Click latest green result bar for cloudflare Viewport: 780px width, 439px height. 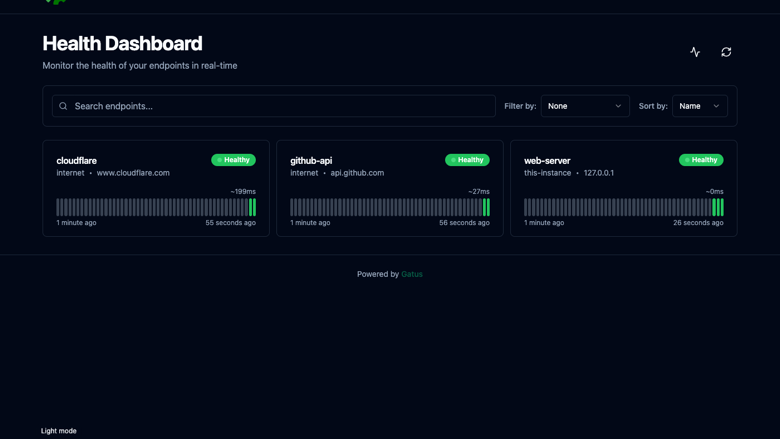click(255, 207)
